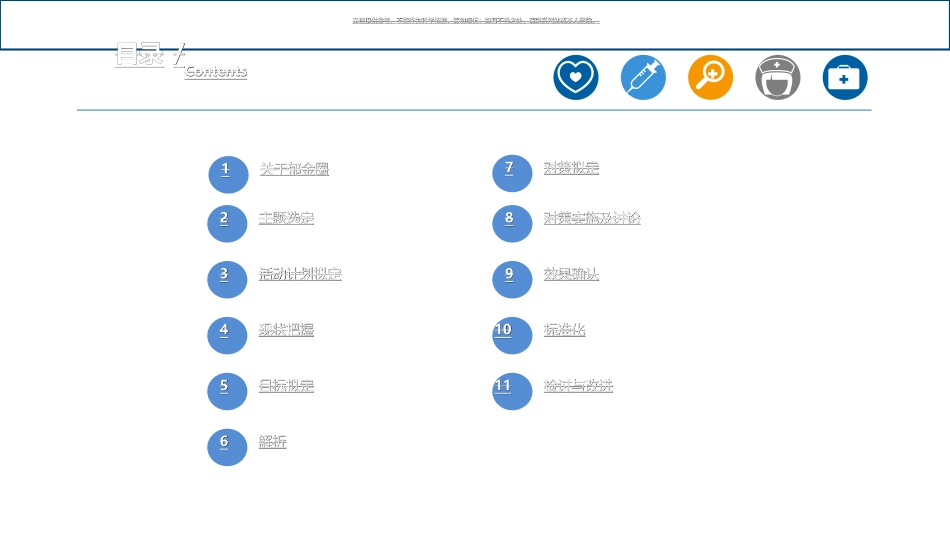
Task: Open the 对策拟定 link
Action: coord(571,168)
